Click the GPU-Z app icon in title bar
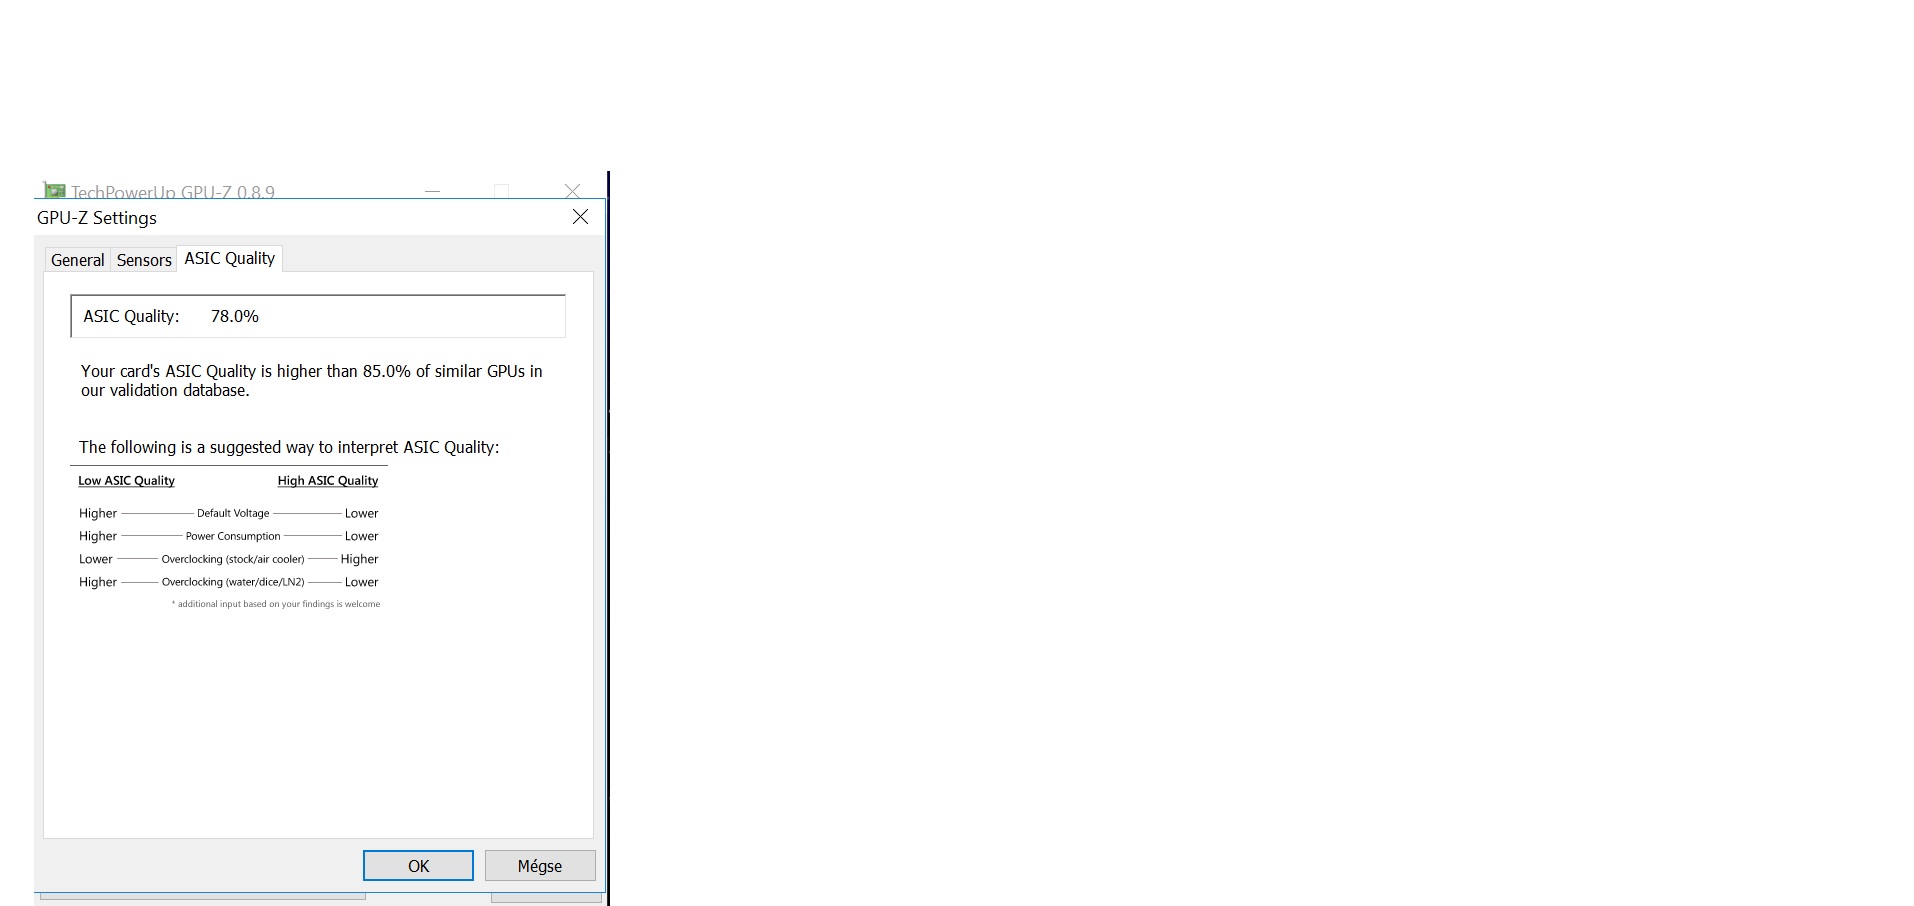1914x906 pixels. pyautogui.click(x=55, y=191)
